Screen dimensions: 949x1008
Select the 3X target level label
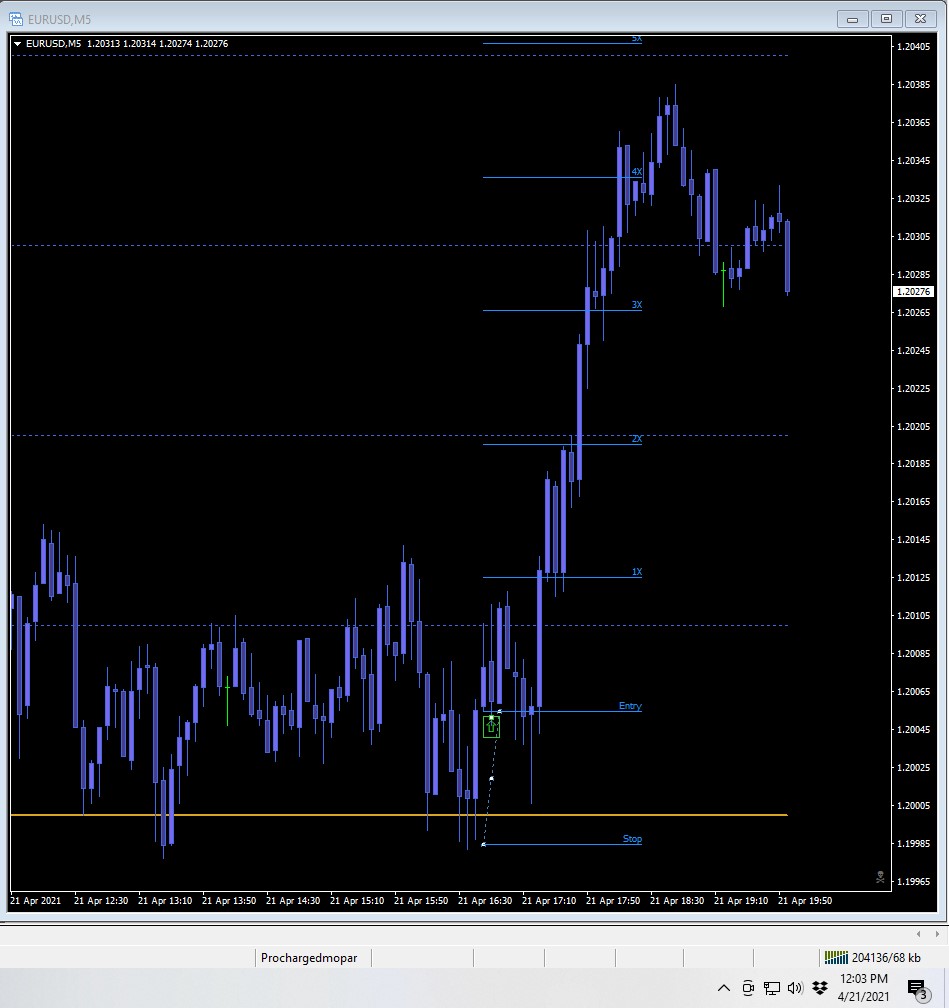click(637, 305)
